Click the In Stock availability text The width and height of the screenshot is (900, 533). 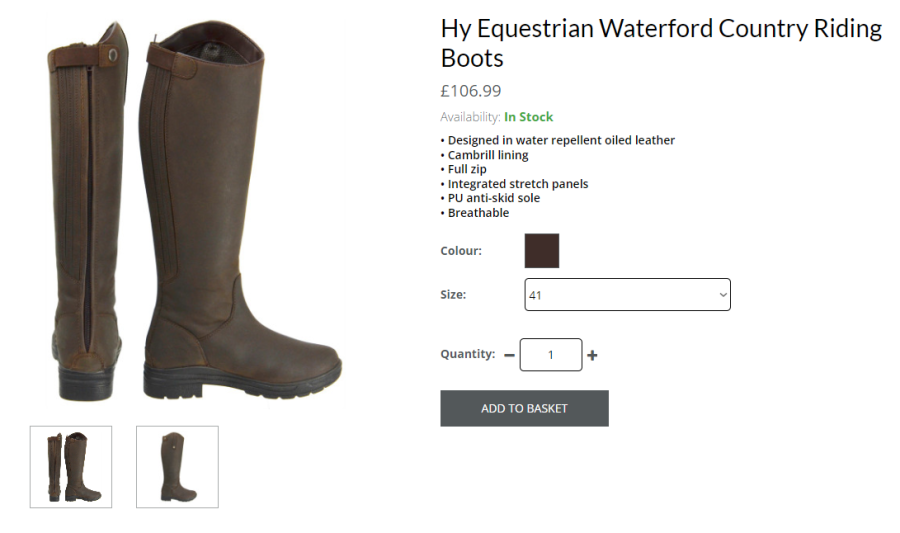(529, 117)
